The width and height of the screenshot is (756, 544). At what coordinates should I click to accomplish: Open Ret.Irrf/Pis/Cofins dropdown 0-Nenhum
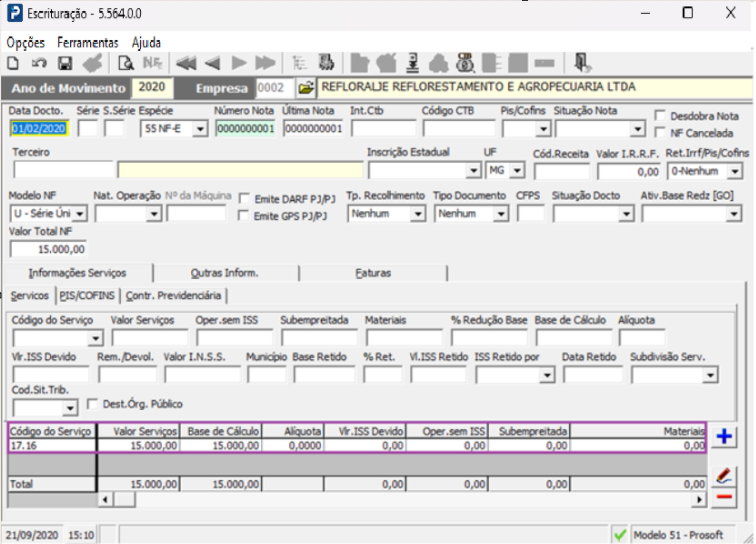[735, 171]
